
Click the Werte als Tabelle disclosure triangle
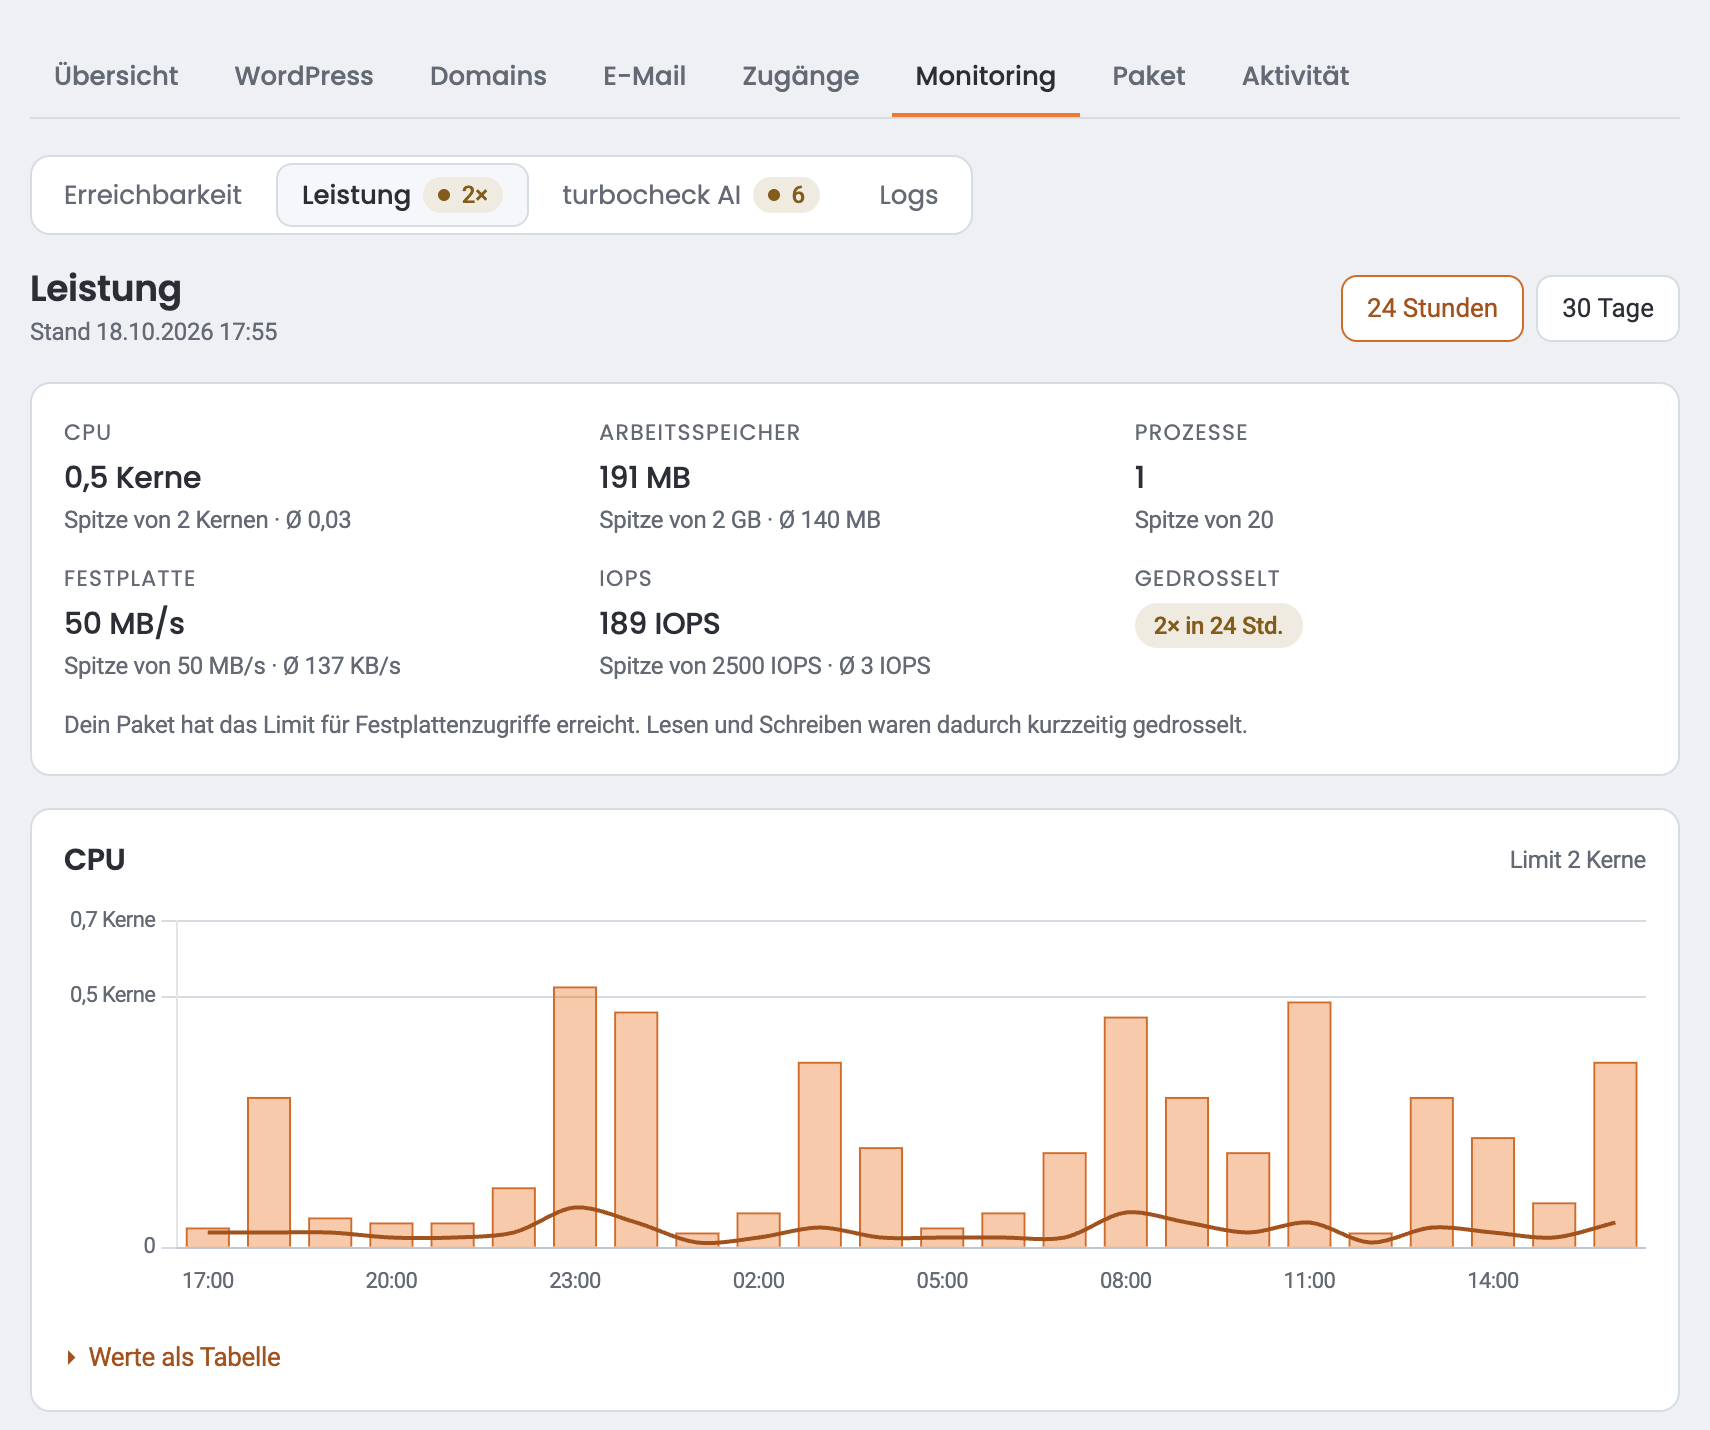point(71,1357)
